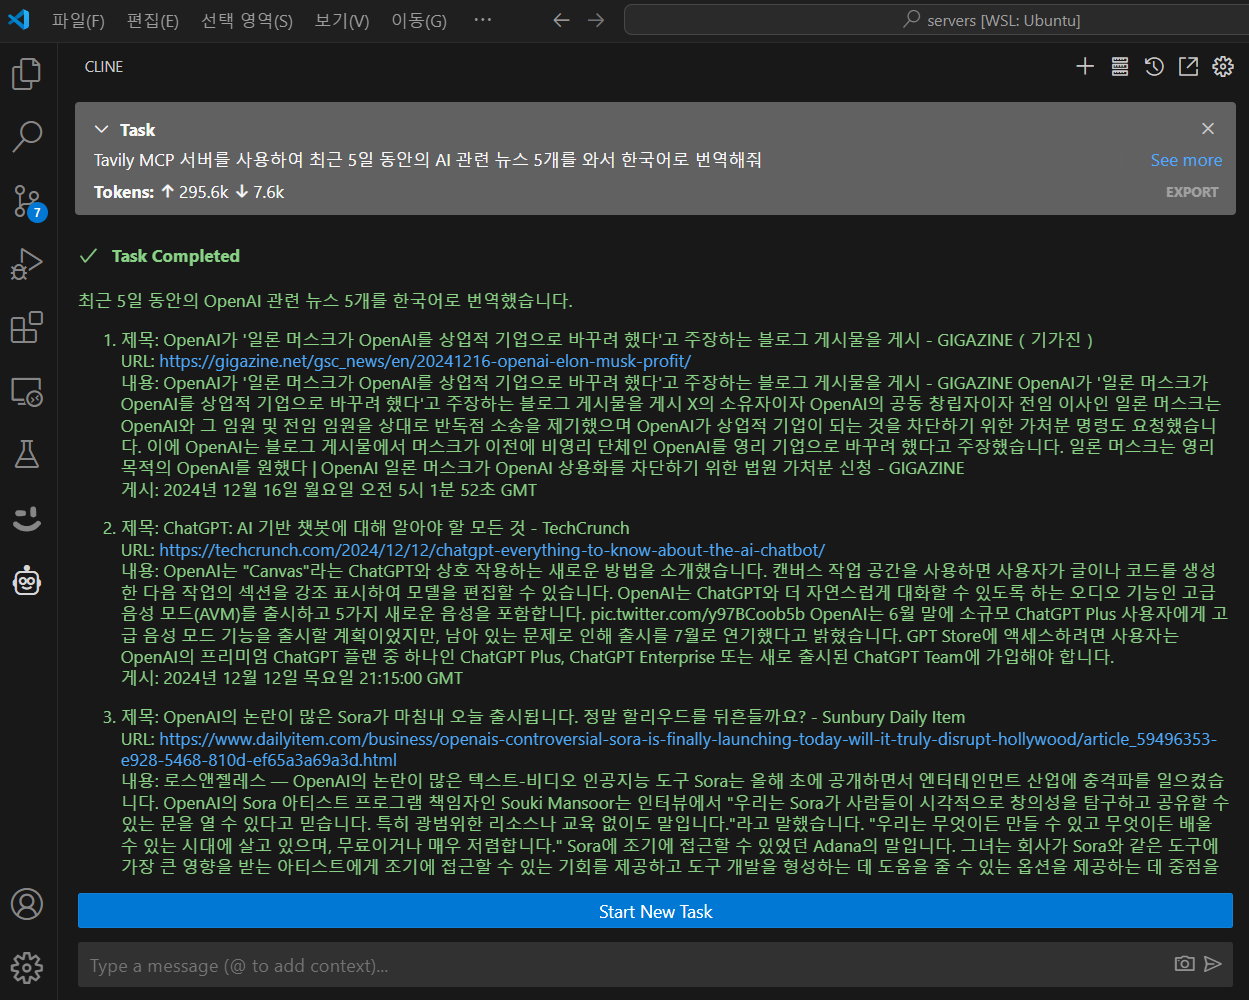
Task: Open the Search view in activity bar
Action: [x=27, y=136]
